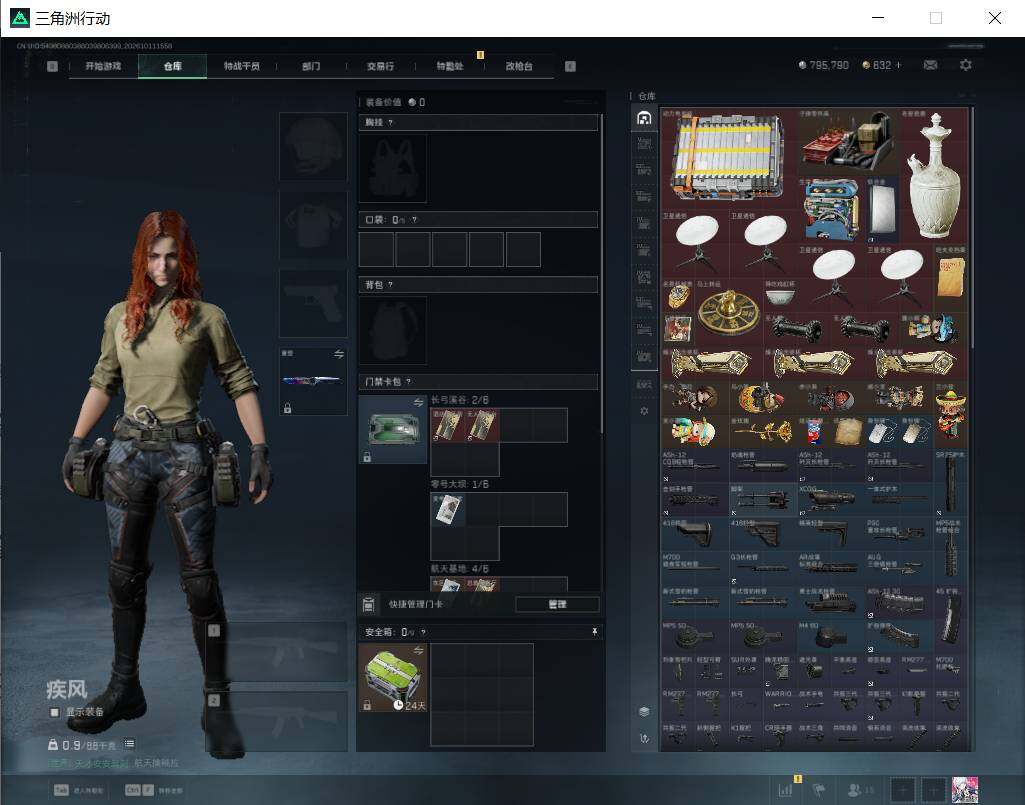
Task: Open the mail envelope icon
Action: [x=930, y=65]
